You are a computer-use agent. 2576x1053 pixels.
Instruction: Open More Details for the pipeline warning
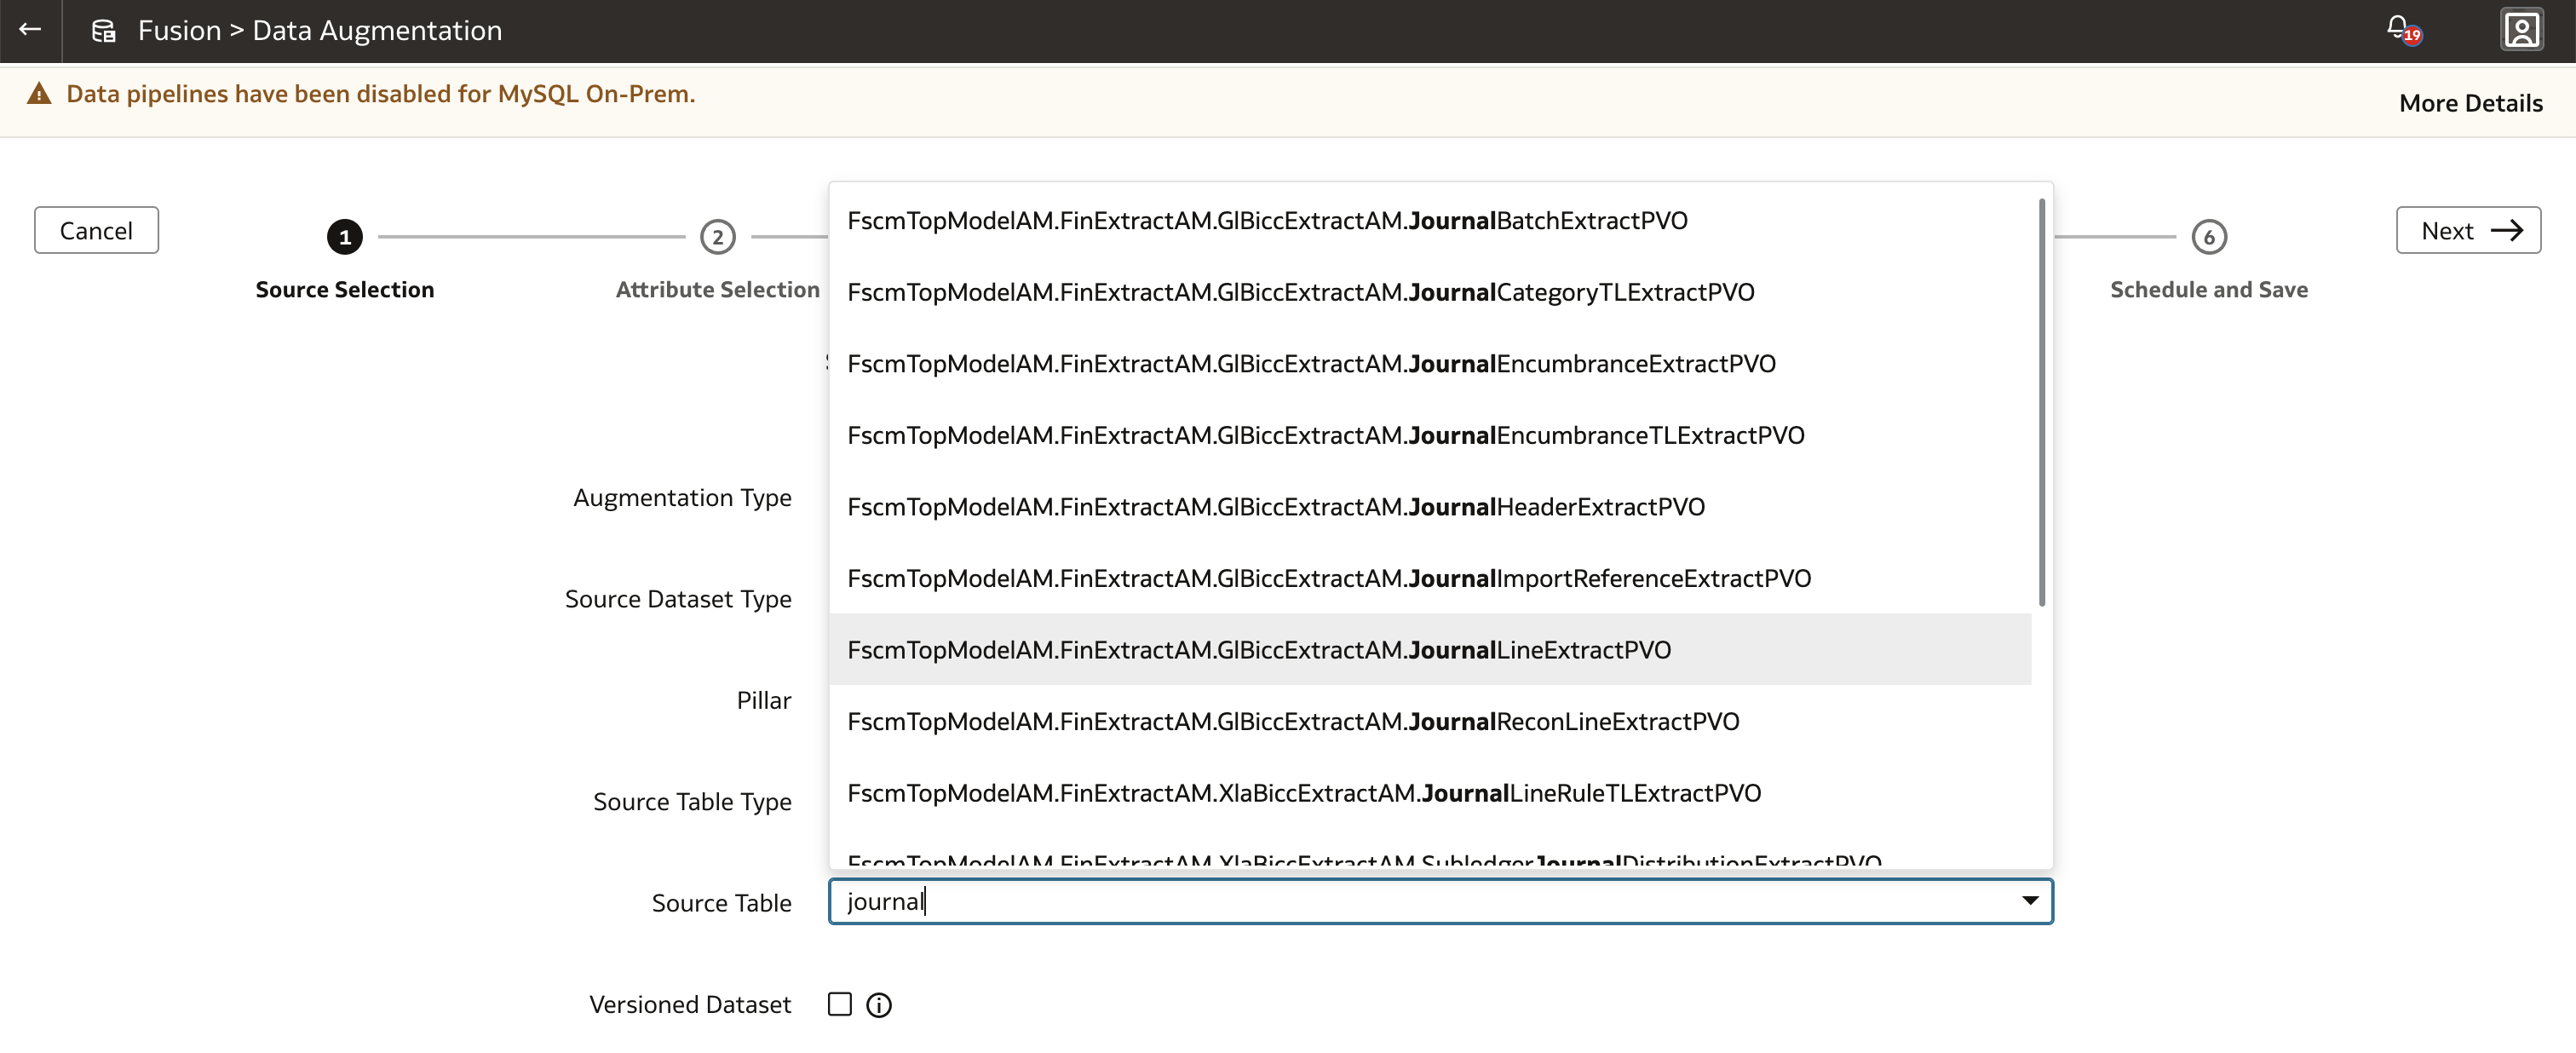[x=2470, y=103]
